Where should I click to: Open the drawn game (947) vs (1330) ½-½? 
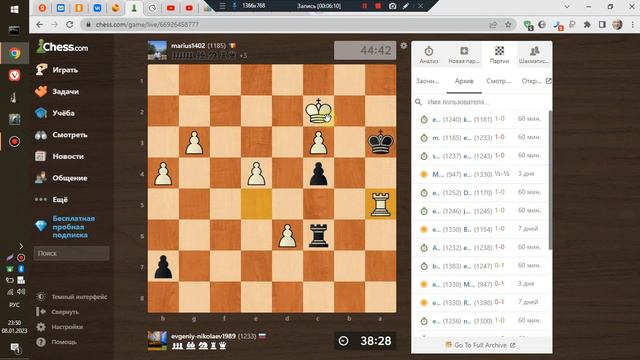coord(480,174)
